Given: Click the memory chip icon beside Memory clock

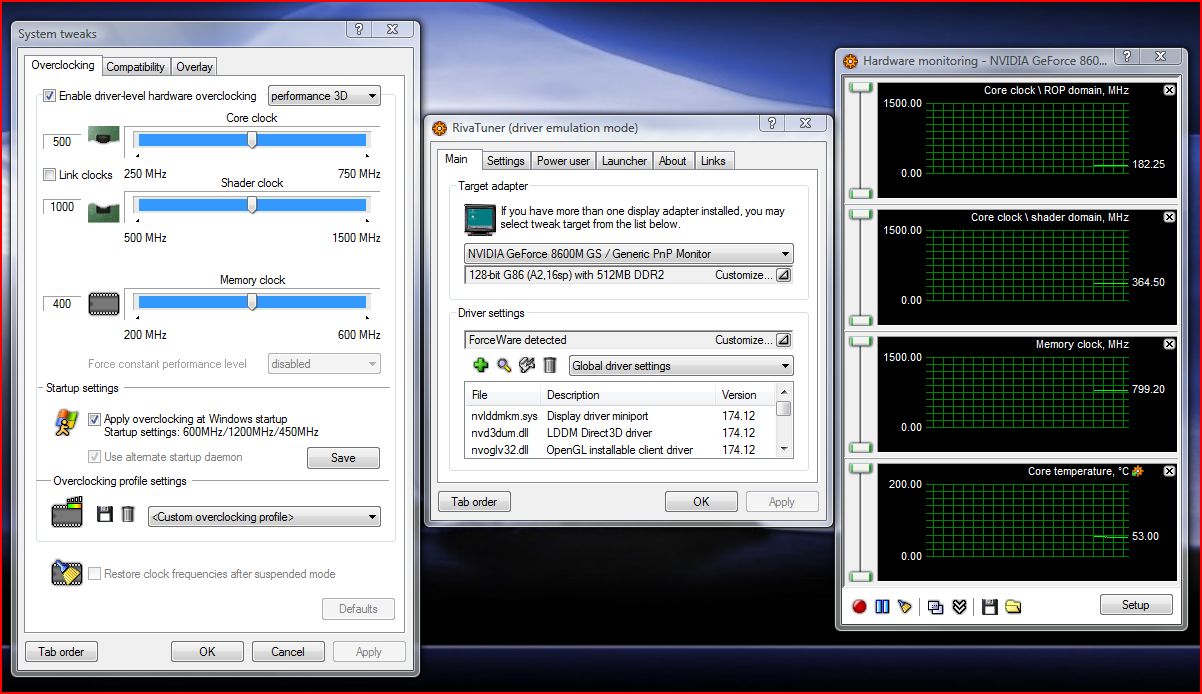Looking at the screenshot, I should [104, 303].
